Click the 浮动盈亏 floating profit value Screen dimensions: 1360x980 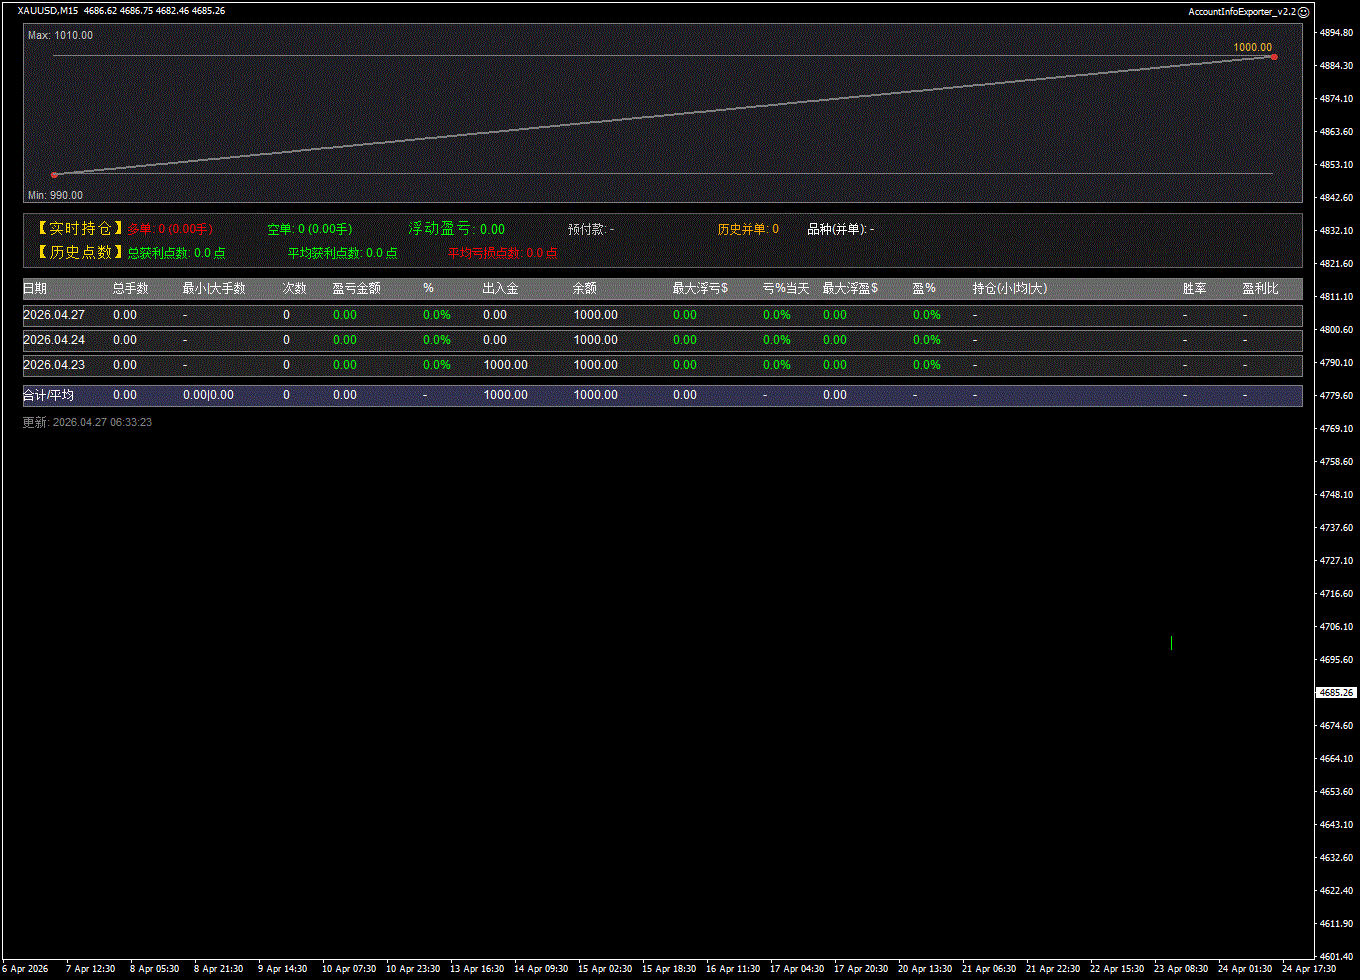coord(492,229)
